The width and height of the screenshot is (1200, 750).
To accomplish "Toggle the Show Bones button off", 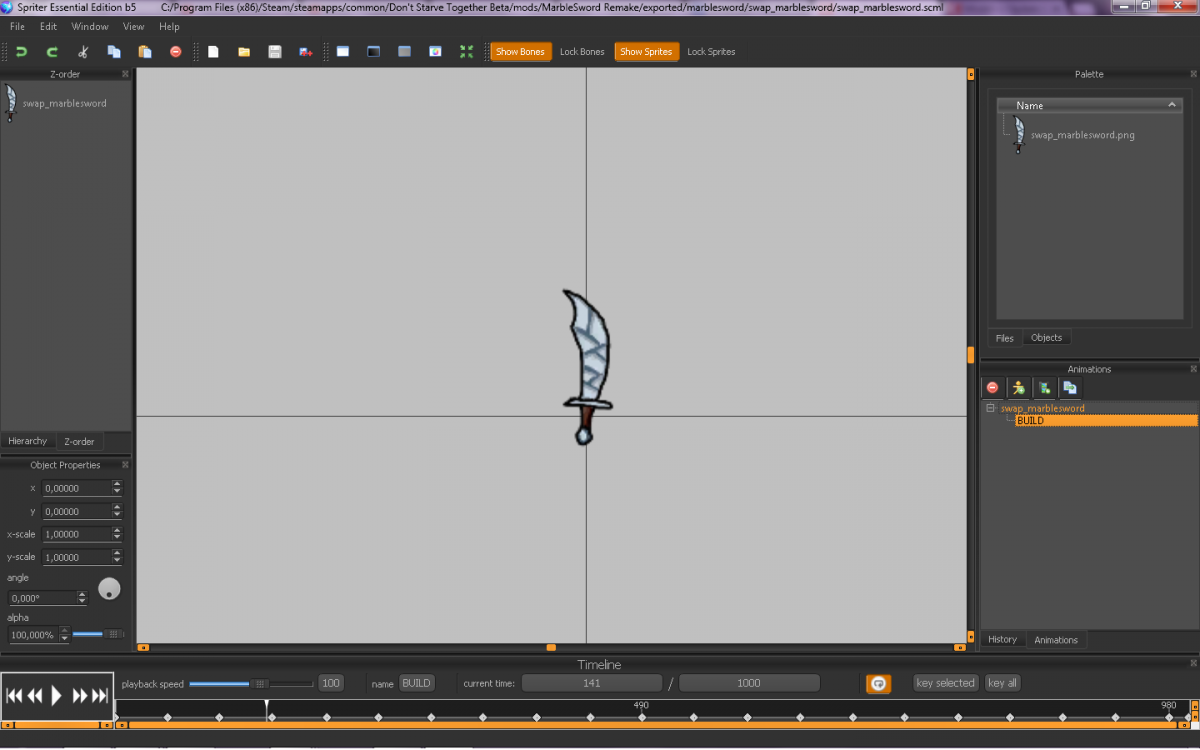I will 520,52.
